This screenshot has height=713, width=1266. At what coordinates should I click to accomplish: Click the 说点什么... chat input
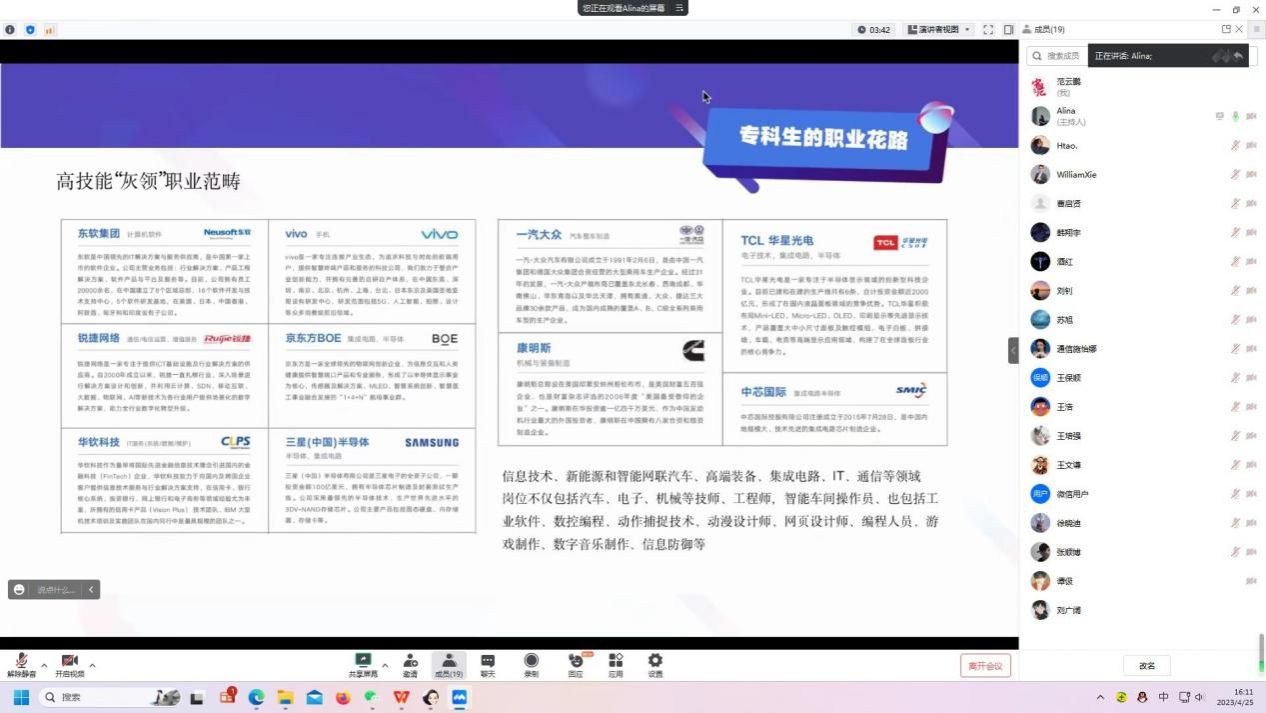click(56, 590)
